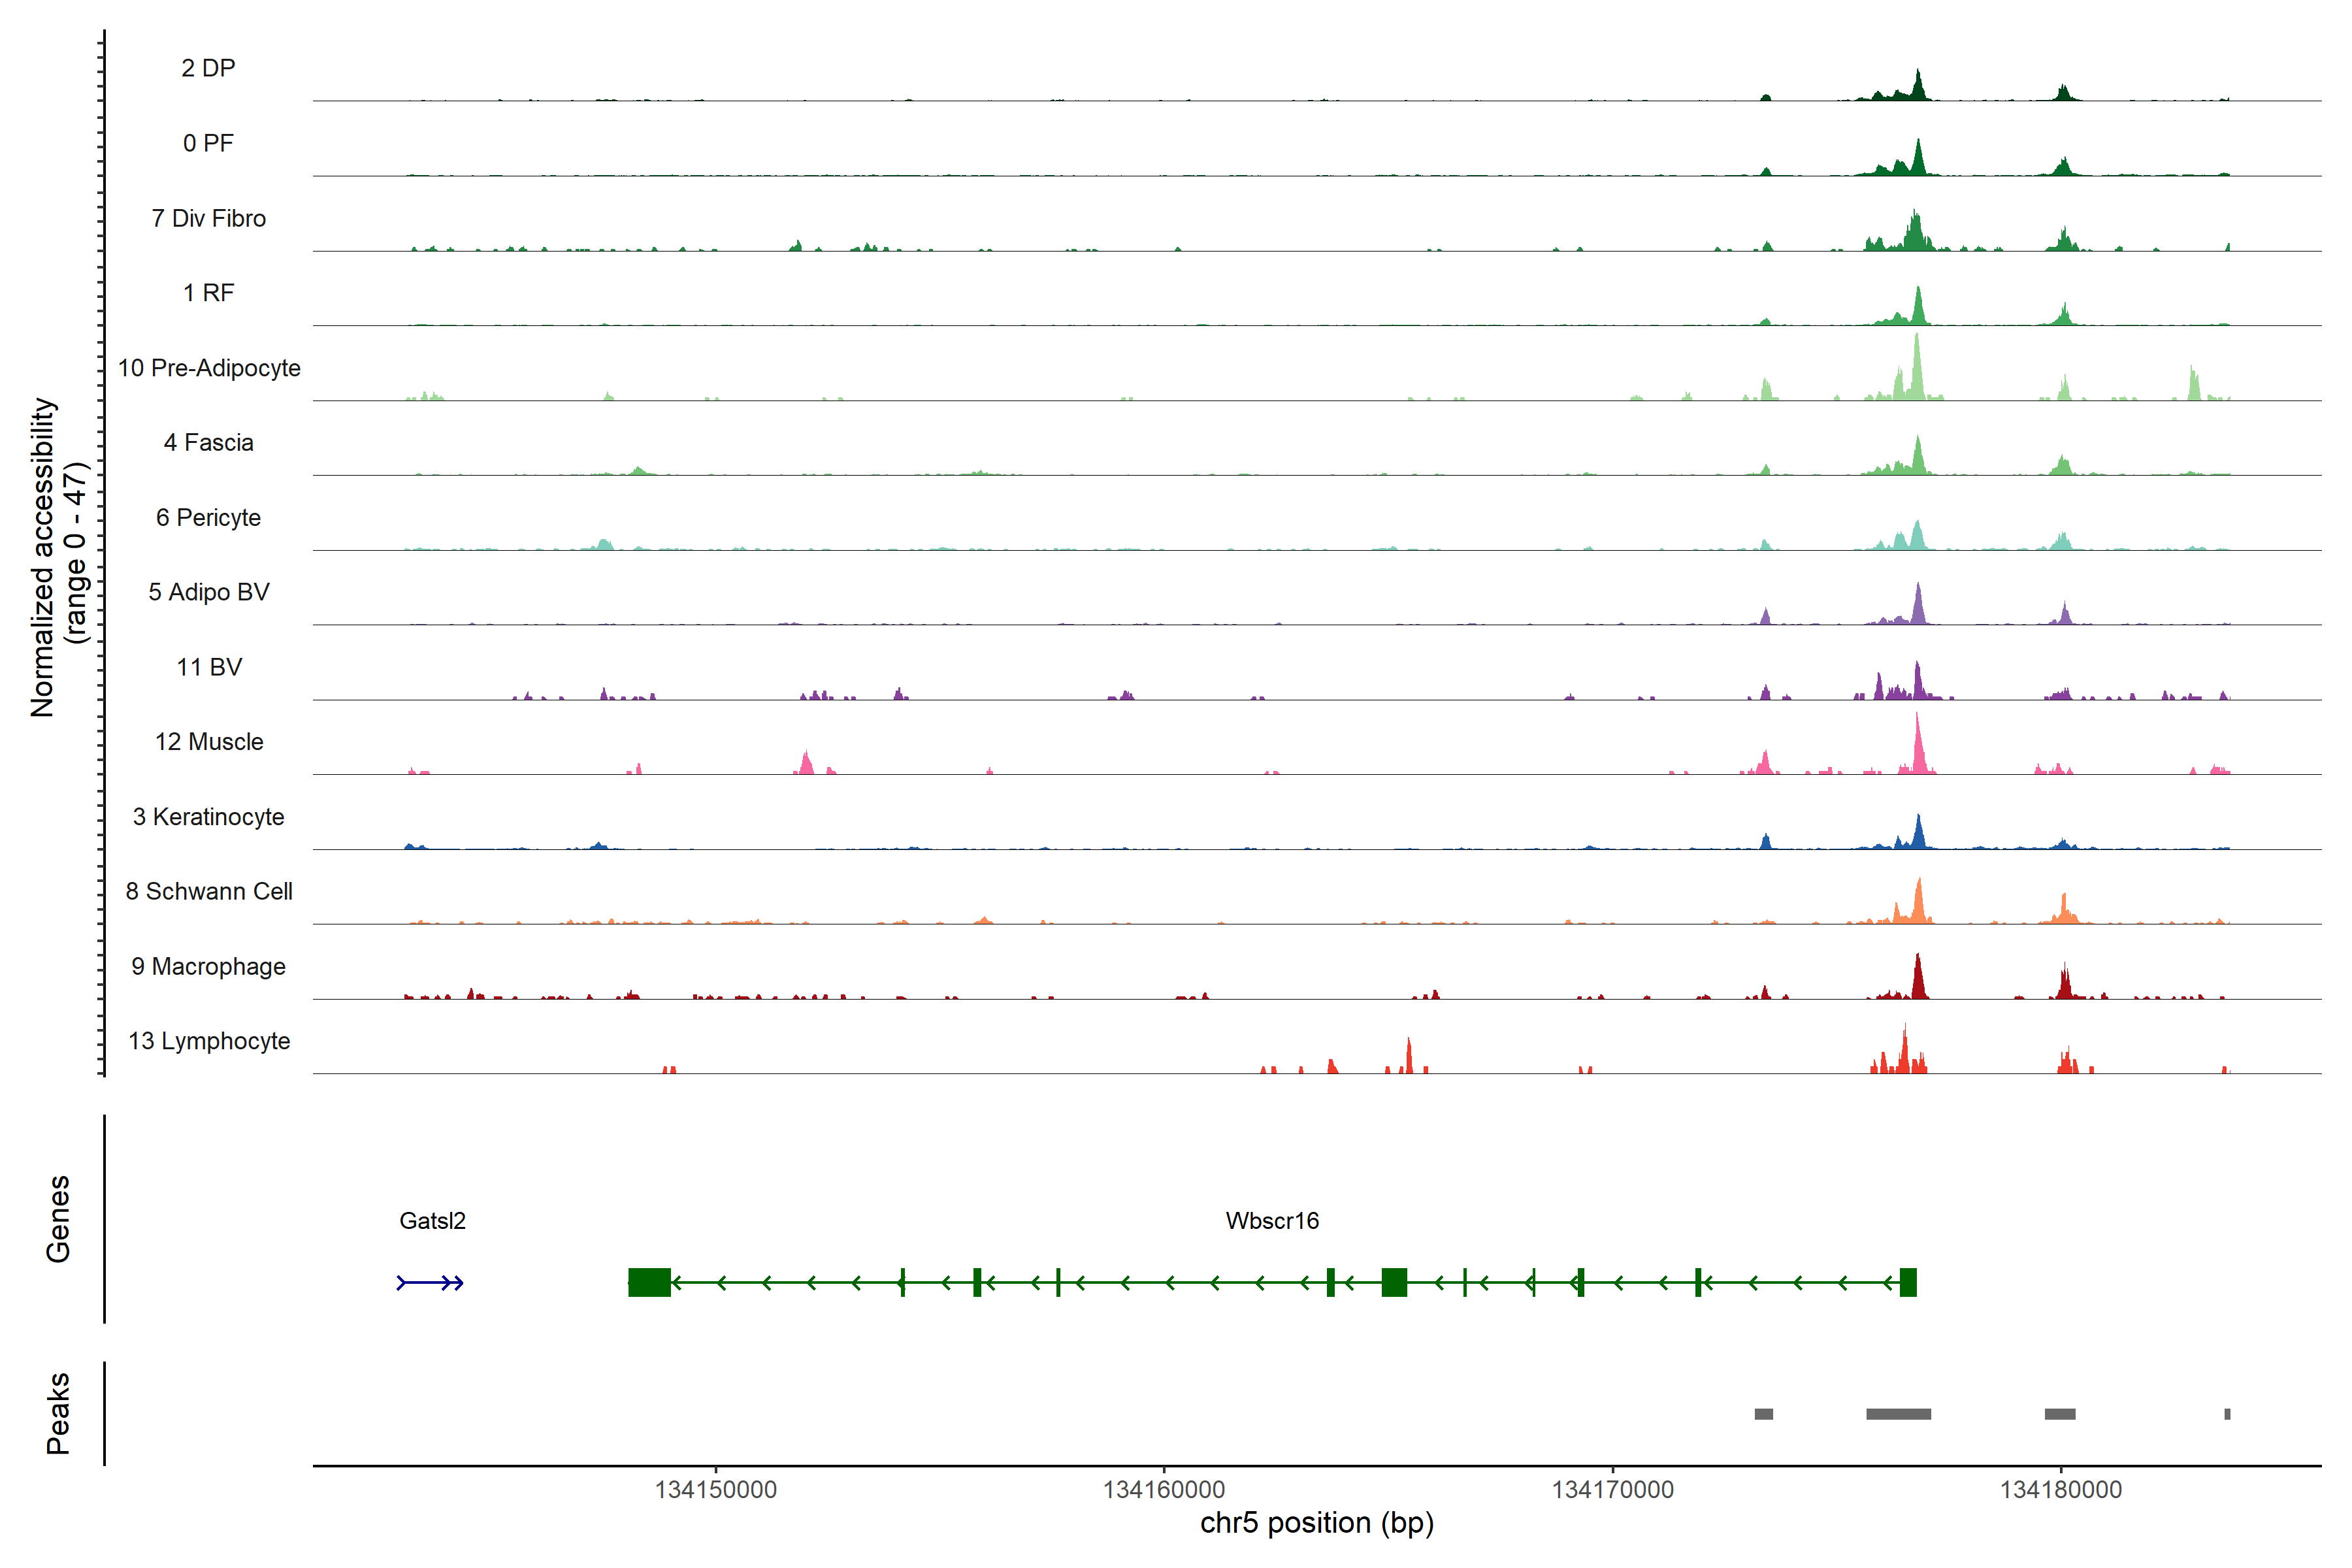Click the Wbscr16 gene label
2352x1568 pixels.
pos(1272,1221)
